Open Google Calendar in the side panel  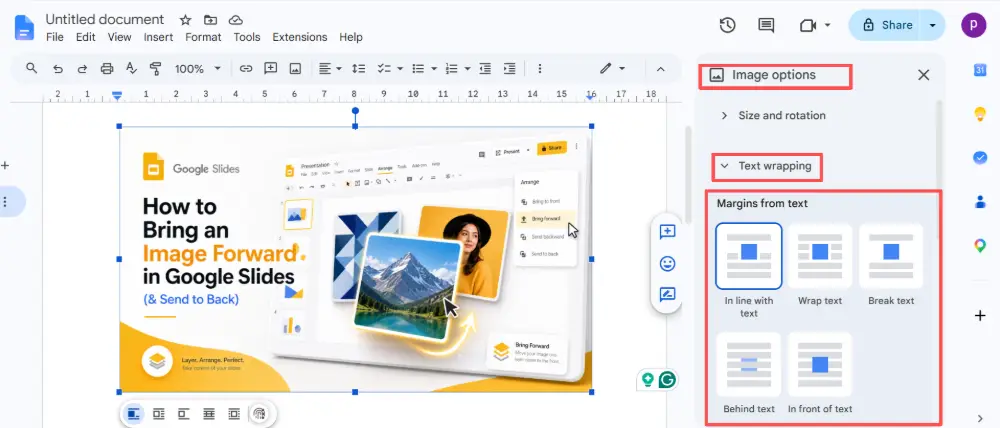980,70
